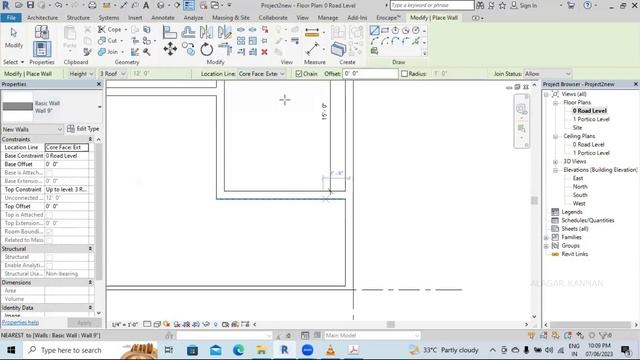The image size is (640, 360).
Task: Click the Trim/Extend to Corner icon
Action: click(225, 49)
